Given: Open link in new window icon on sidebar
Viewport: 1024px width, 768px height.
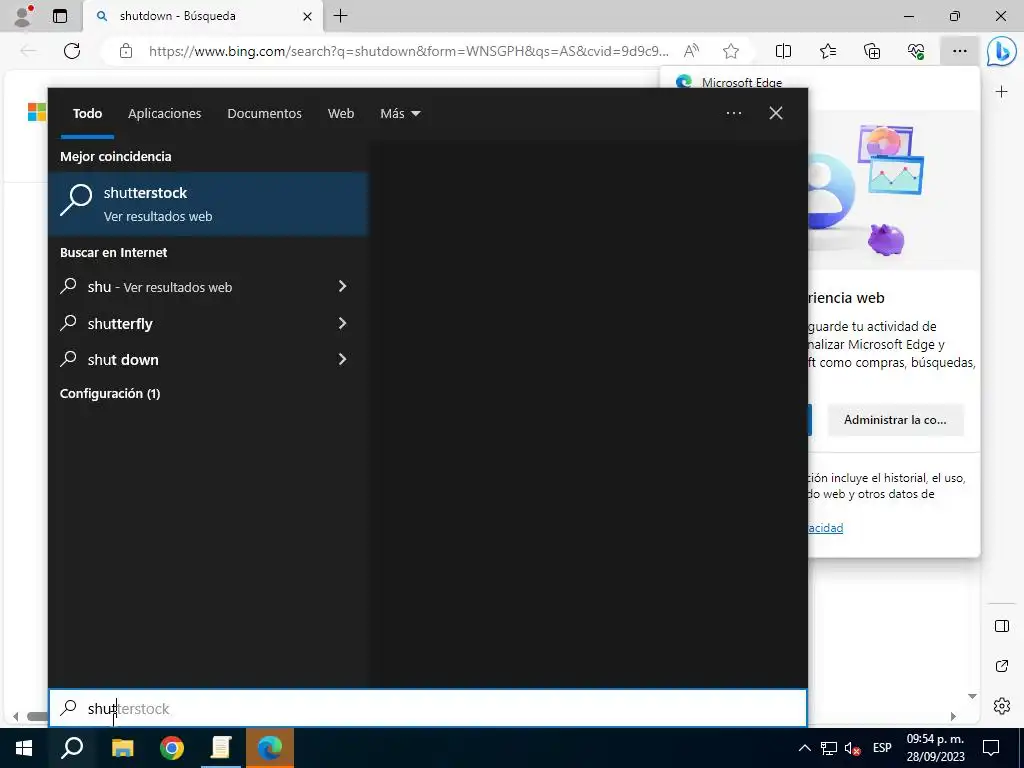Looking at the screenshot, I should pos(1002,666).
